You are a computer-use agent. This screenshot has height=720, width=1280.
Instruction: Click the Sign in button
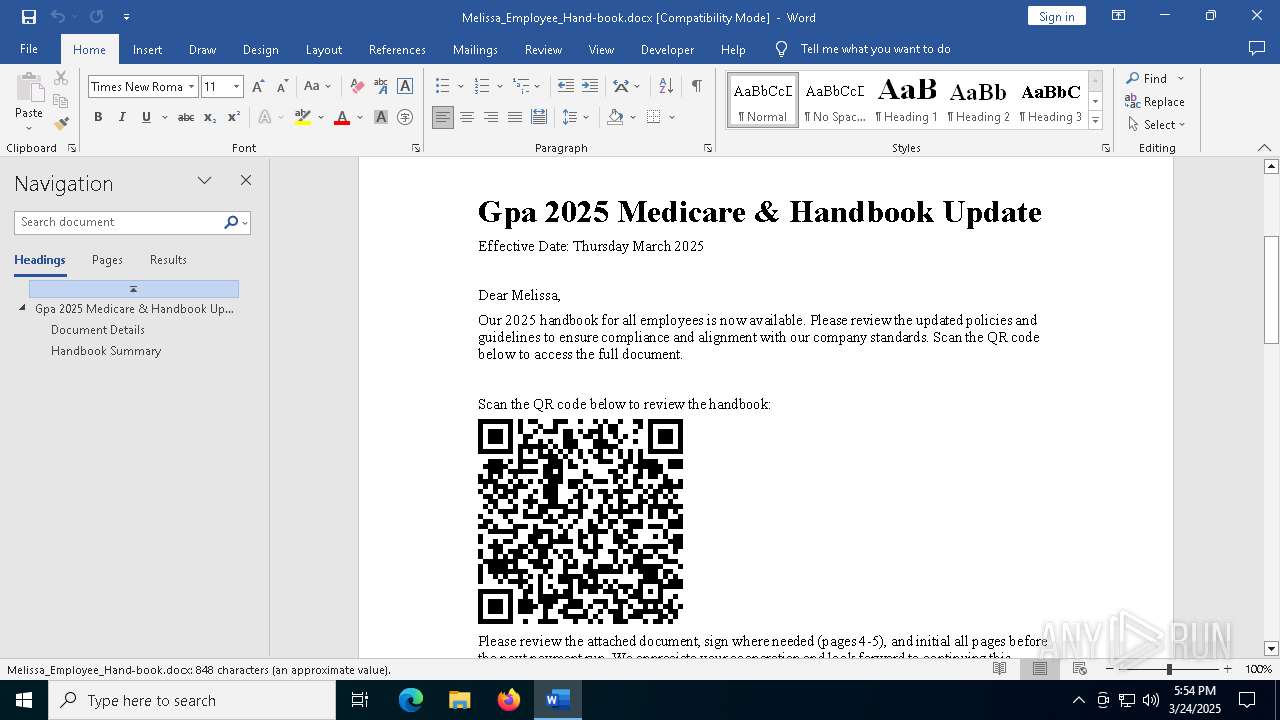[1056, 16]
